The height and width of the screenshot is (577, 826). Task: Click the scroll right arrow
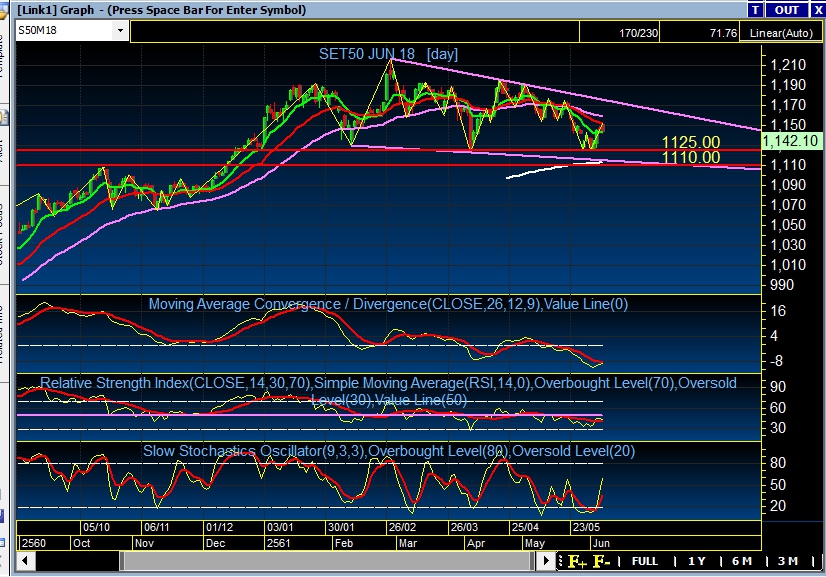(x=547, y=561)
